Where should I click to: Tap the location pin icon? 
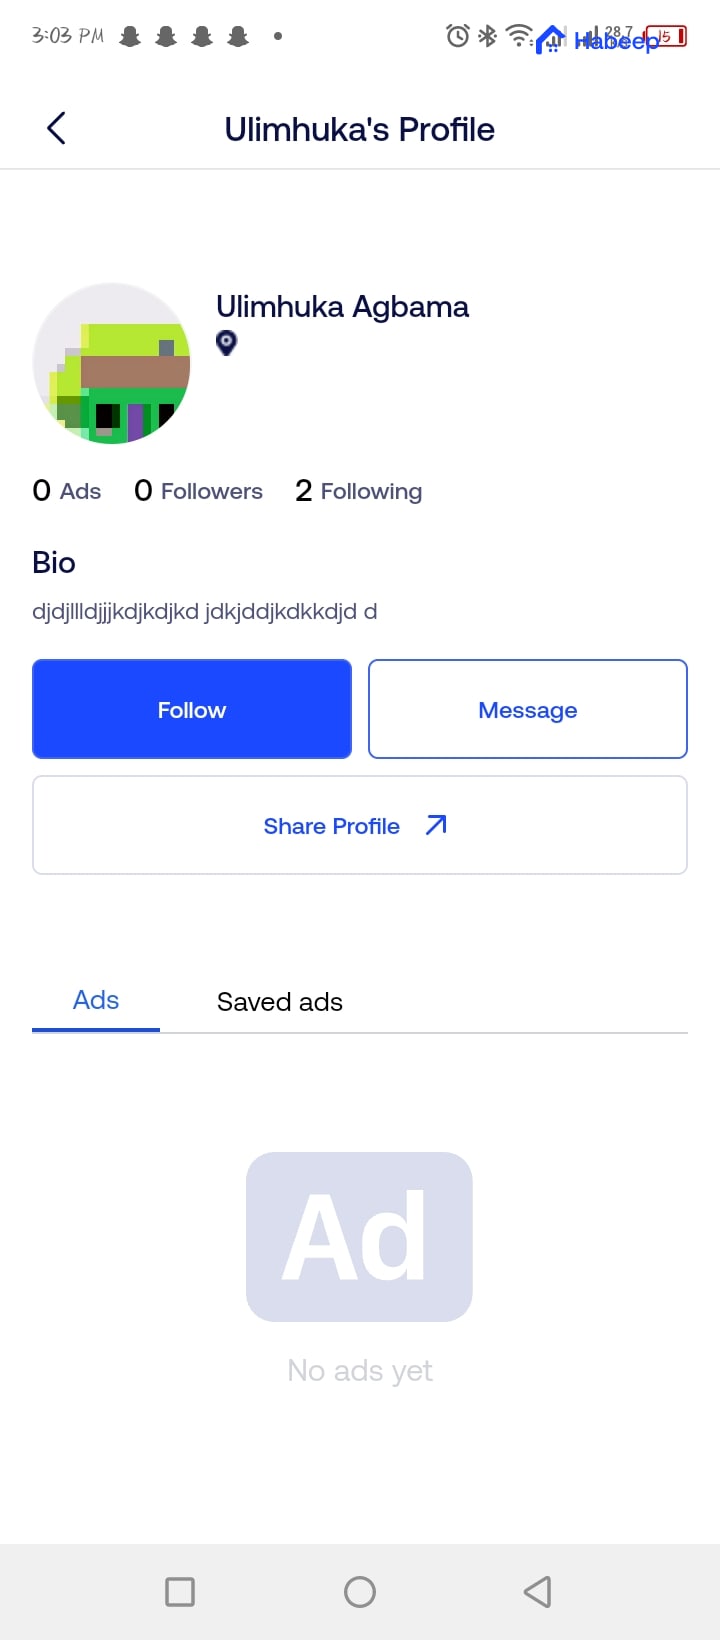(x=227, y=343)
